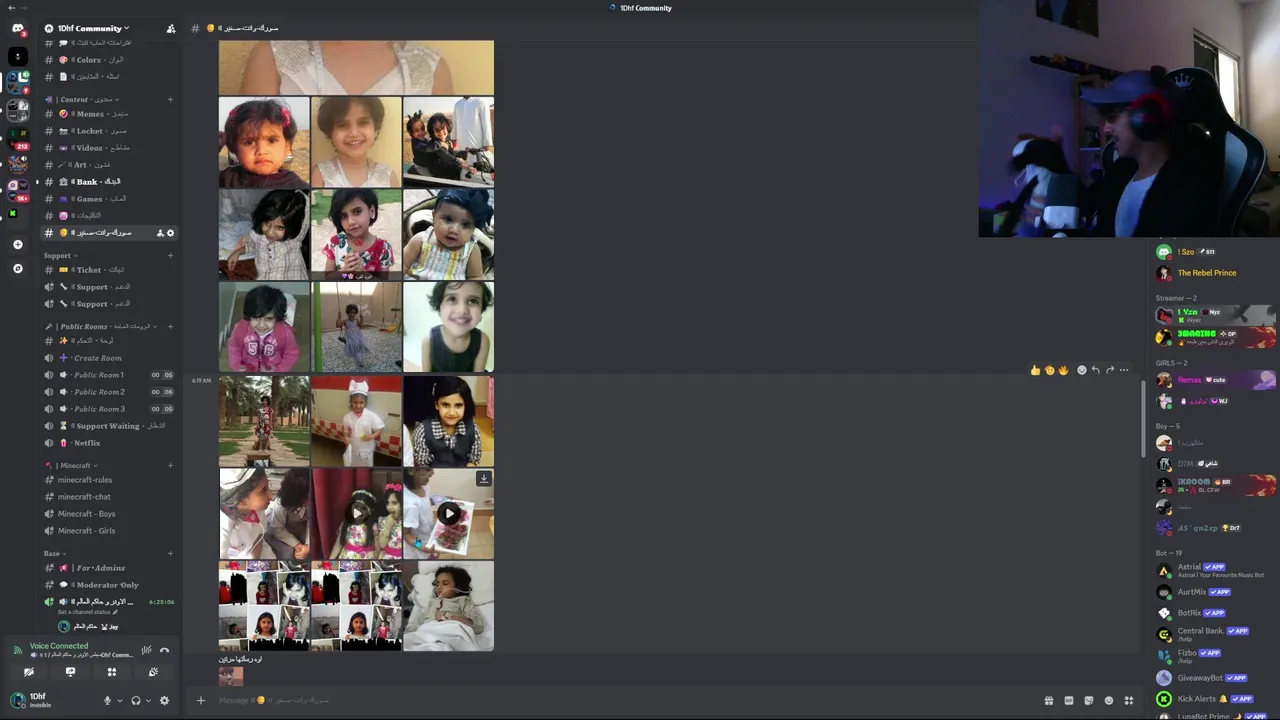Create channel in Minecraft category plus
Image resolution: width=1280 pixels, height=720 pixels.
[x=170, y=465]
